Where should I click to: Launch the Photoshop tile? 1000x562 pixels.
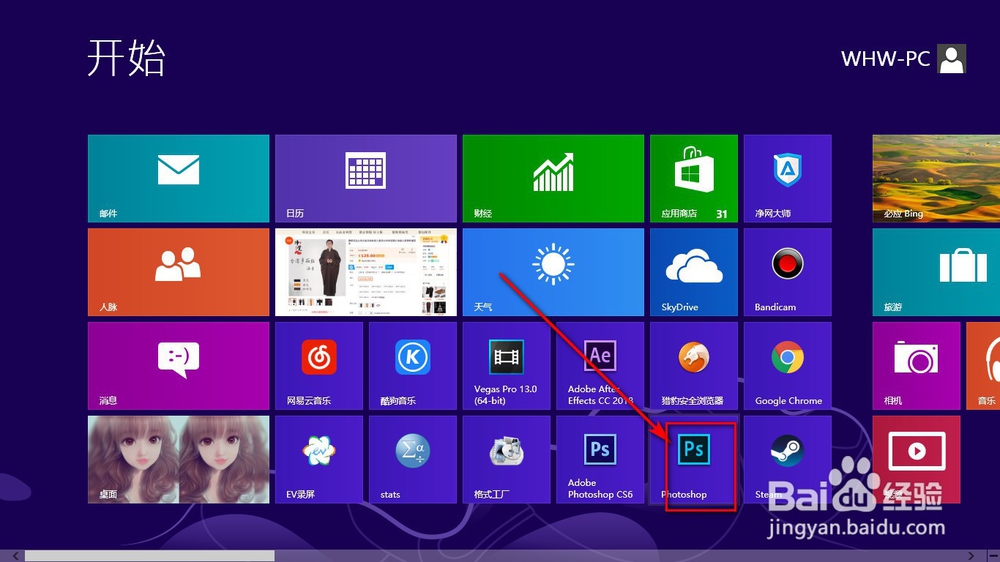[x=694, y=460]
